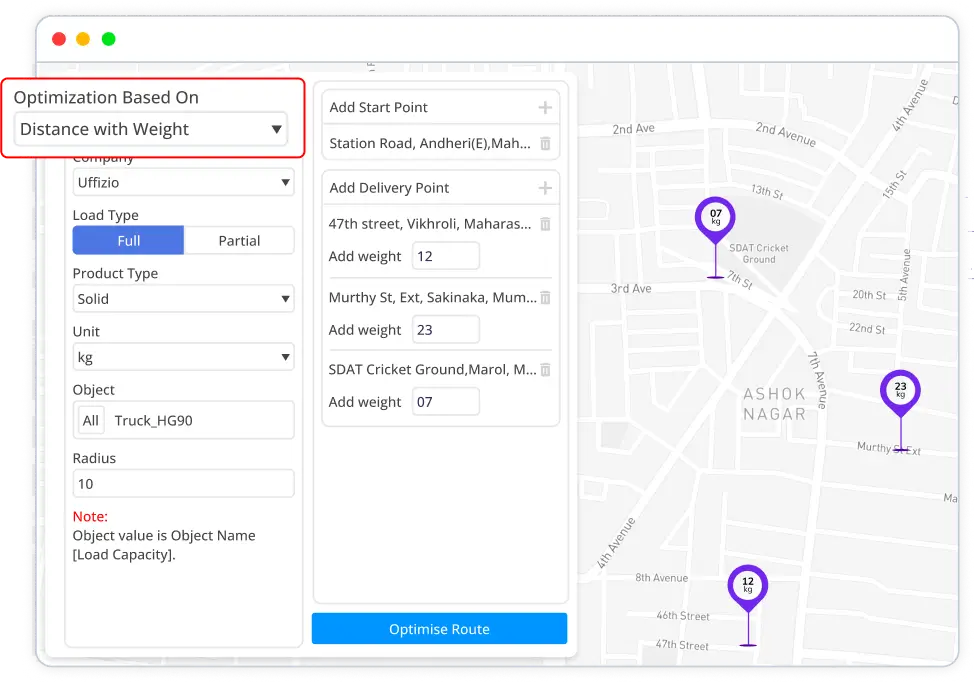974x682 pixels.
Task: Open the Product Type dropdown
Action: tap(183, 299)
